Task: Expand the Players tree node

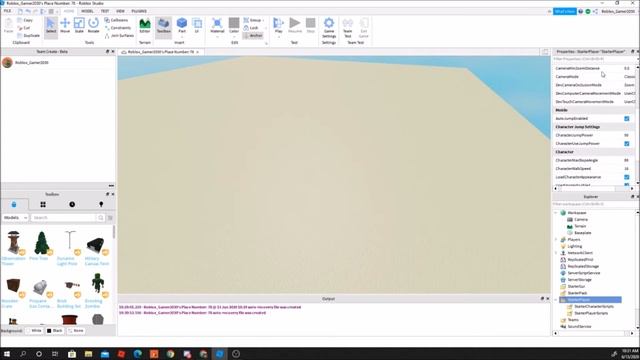Action: [x=556, y=240]
